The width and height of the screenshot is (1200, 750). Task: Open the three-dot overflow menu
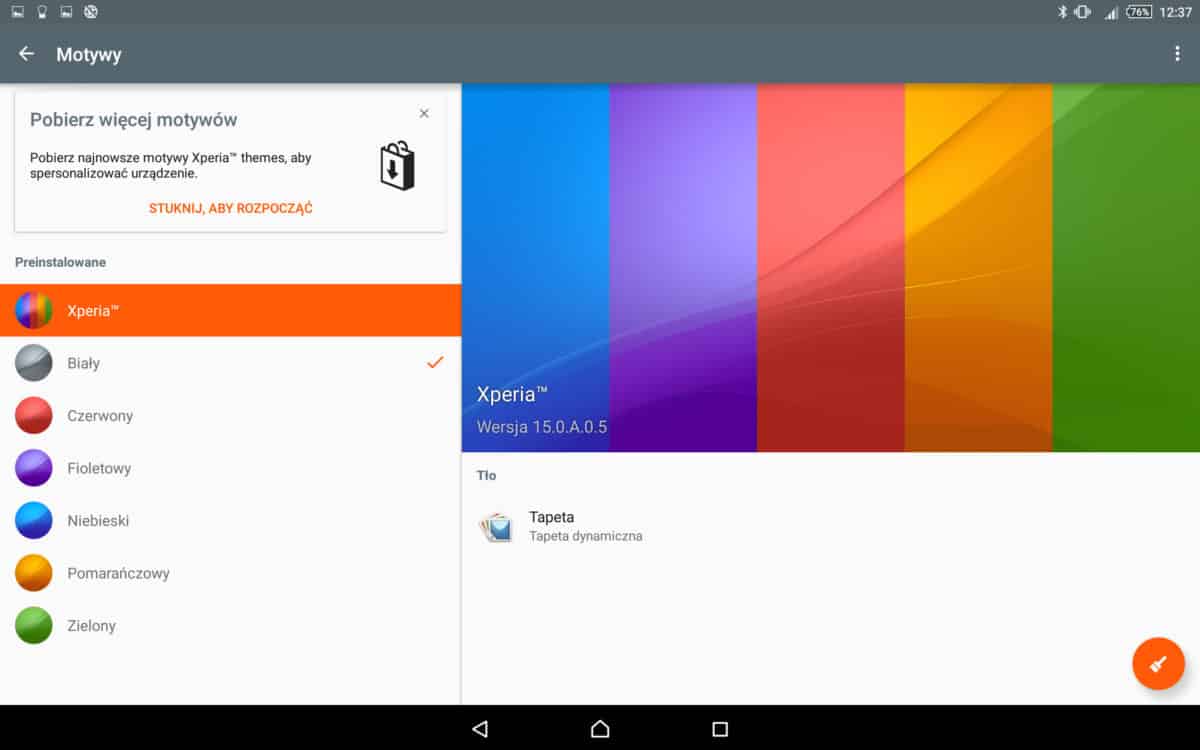pos(1177,54)
